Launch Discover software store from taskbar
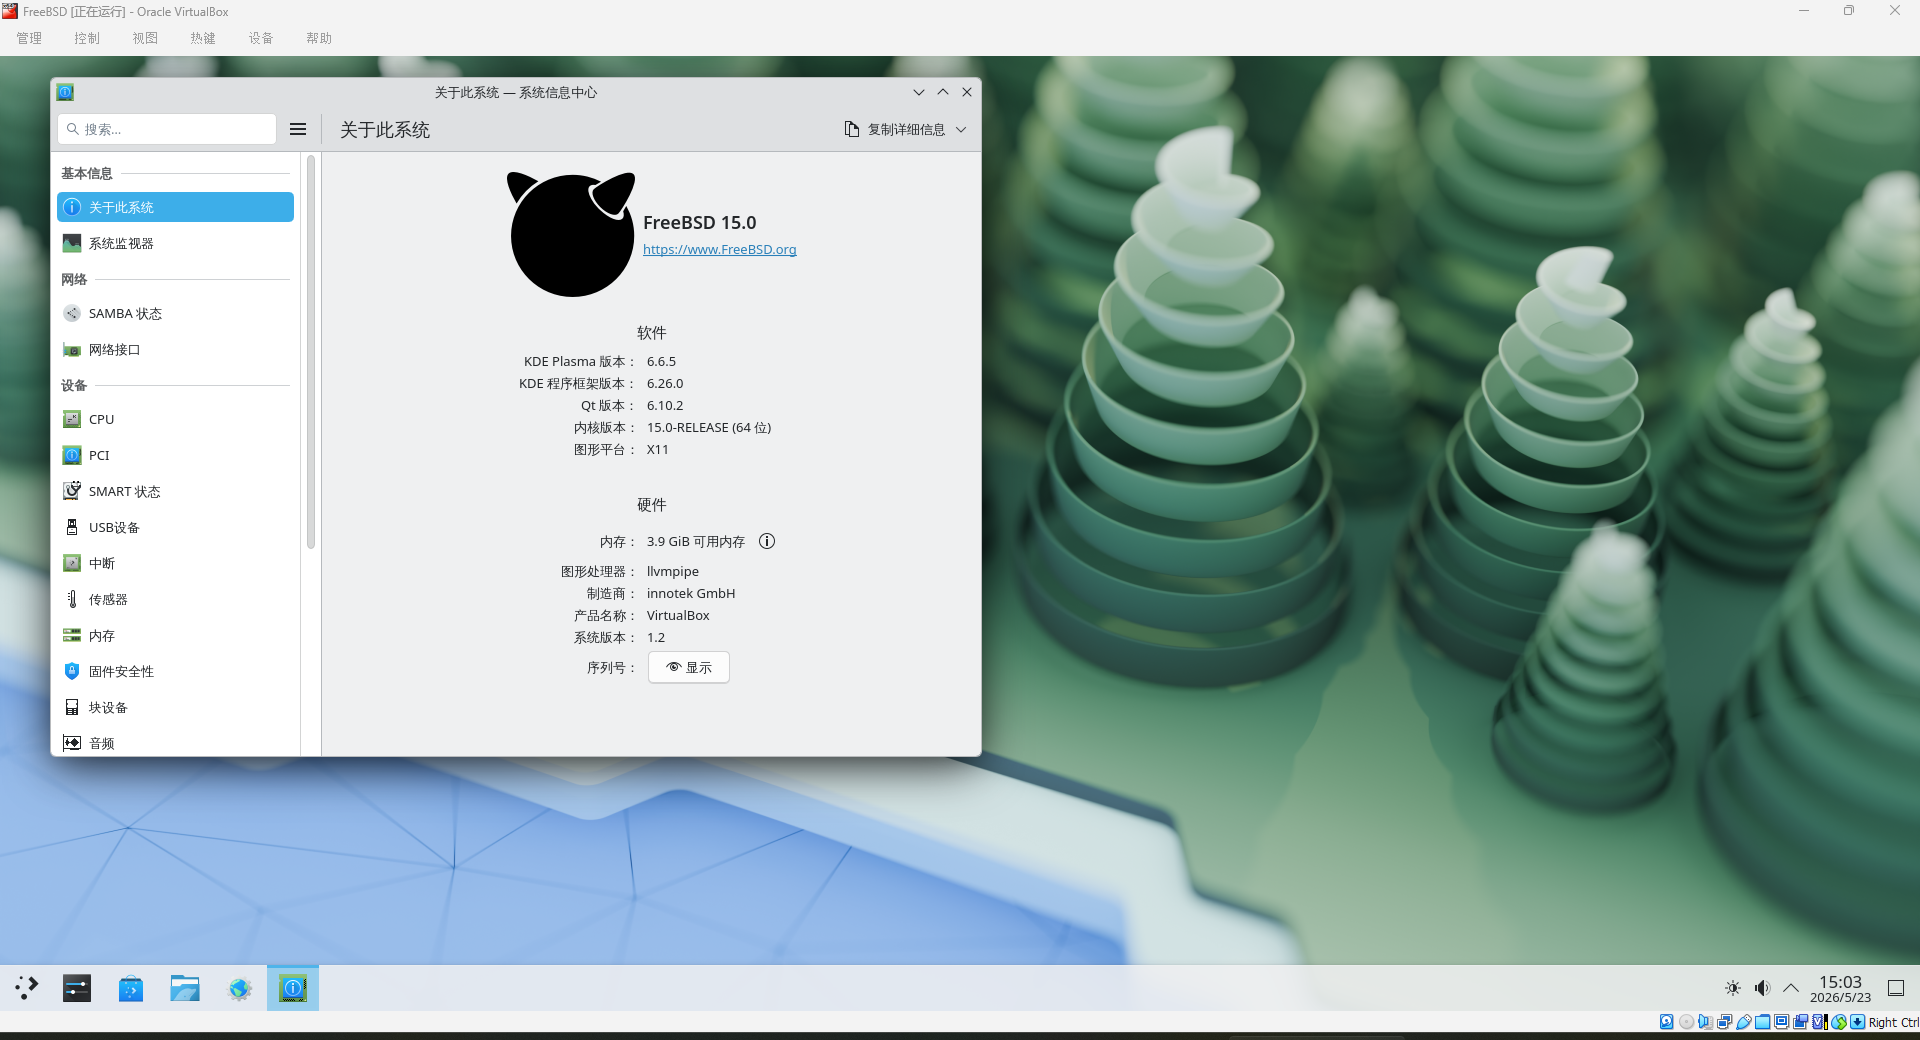 131,988
